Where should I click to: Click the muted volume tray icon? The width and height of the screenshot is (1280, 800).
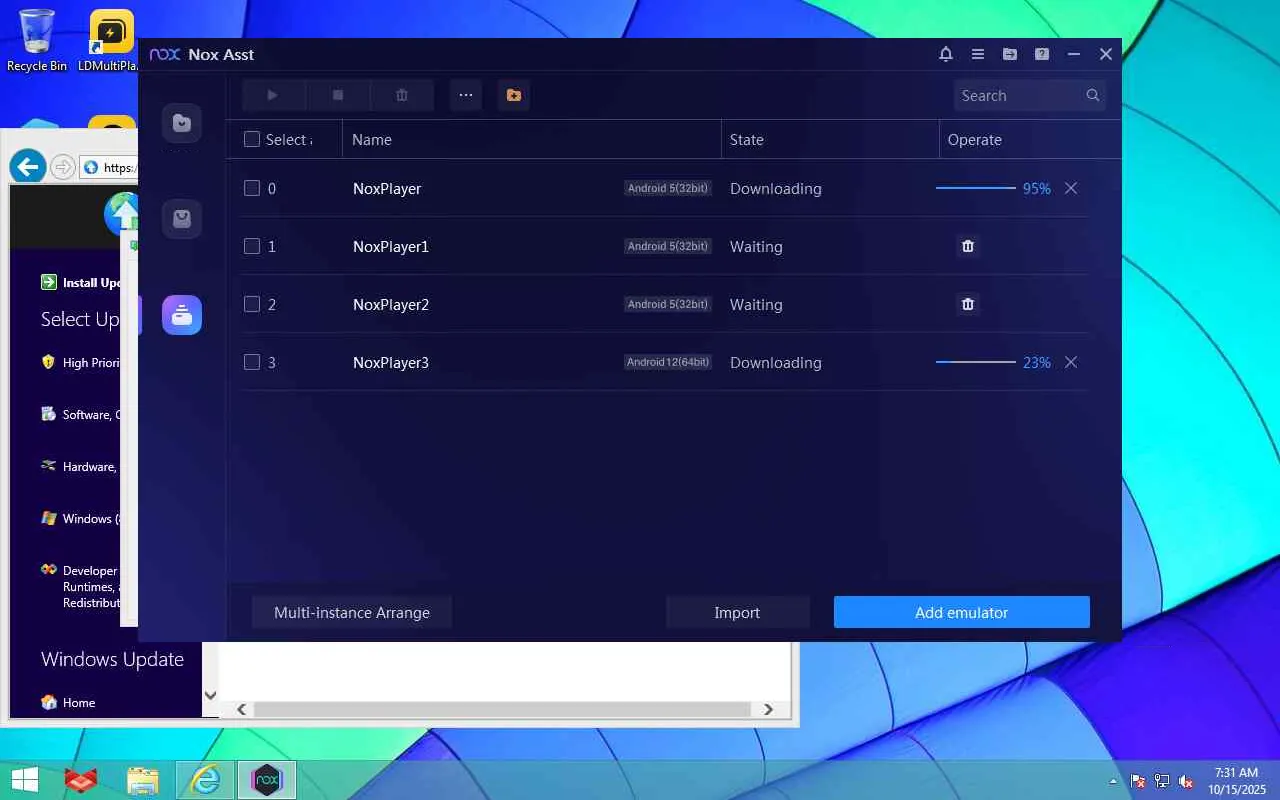tap(1186, 781)
